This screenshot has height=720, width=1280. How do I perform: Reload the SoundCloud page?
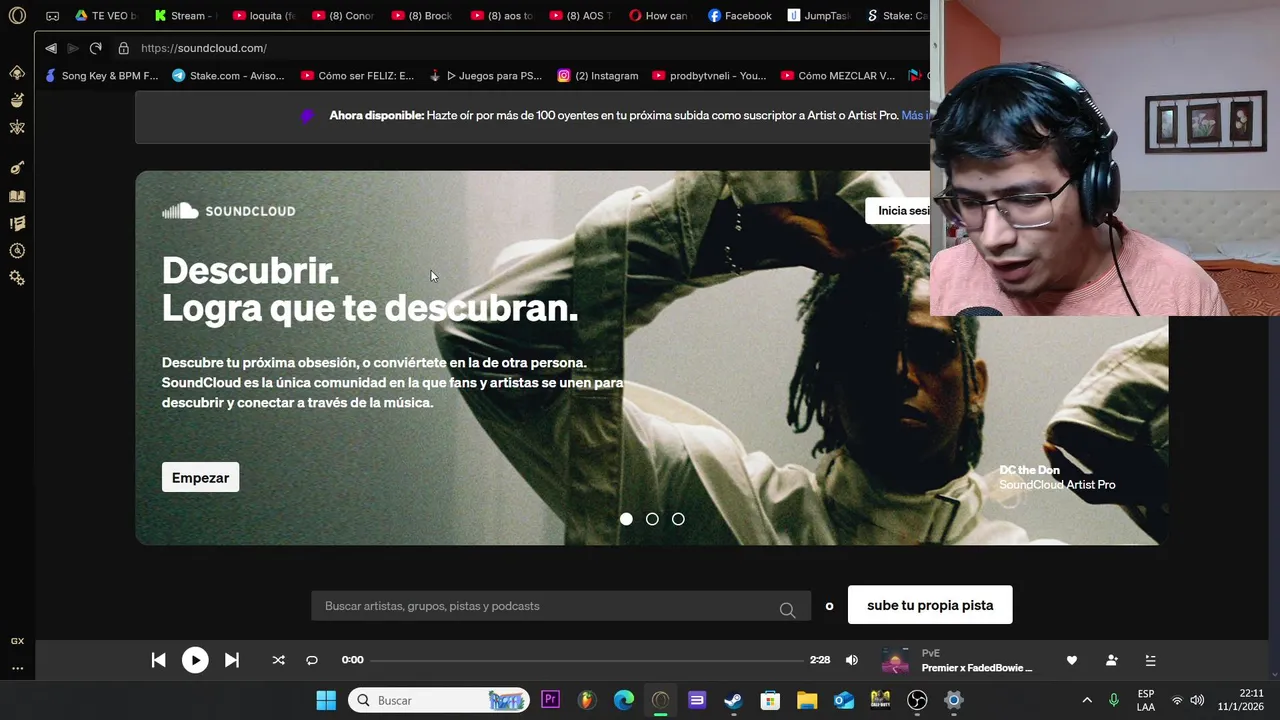(x=96, y=48)
